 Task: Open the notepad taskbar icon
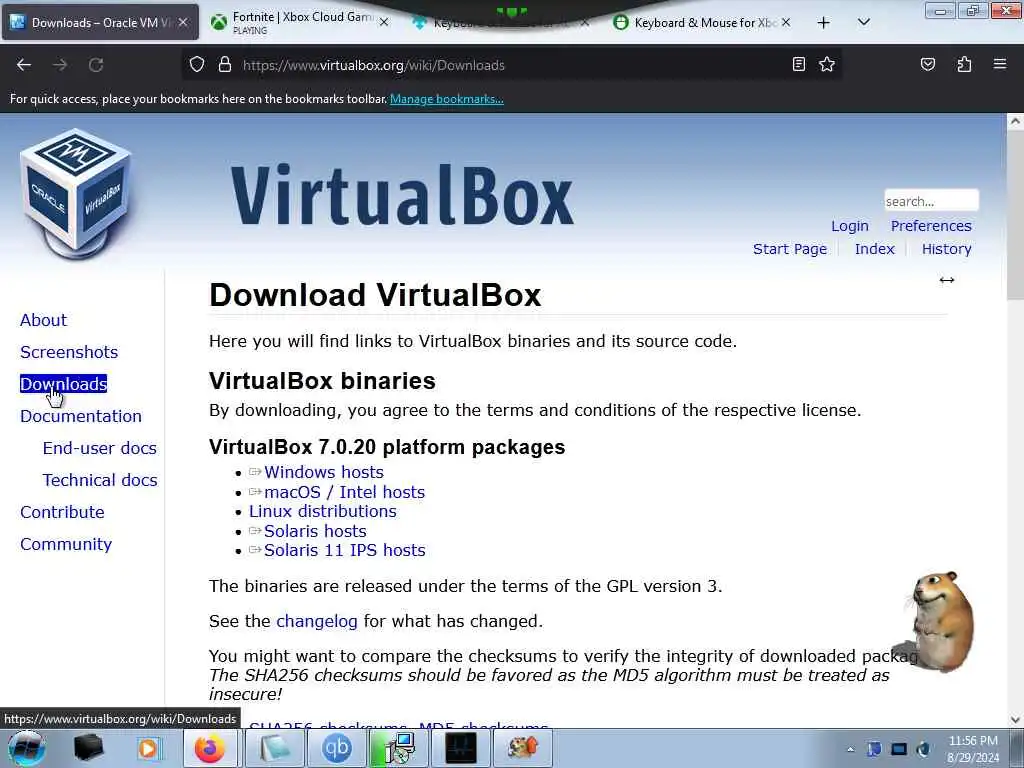(274, 748)
